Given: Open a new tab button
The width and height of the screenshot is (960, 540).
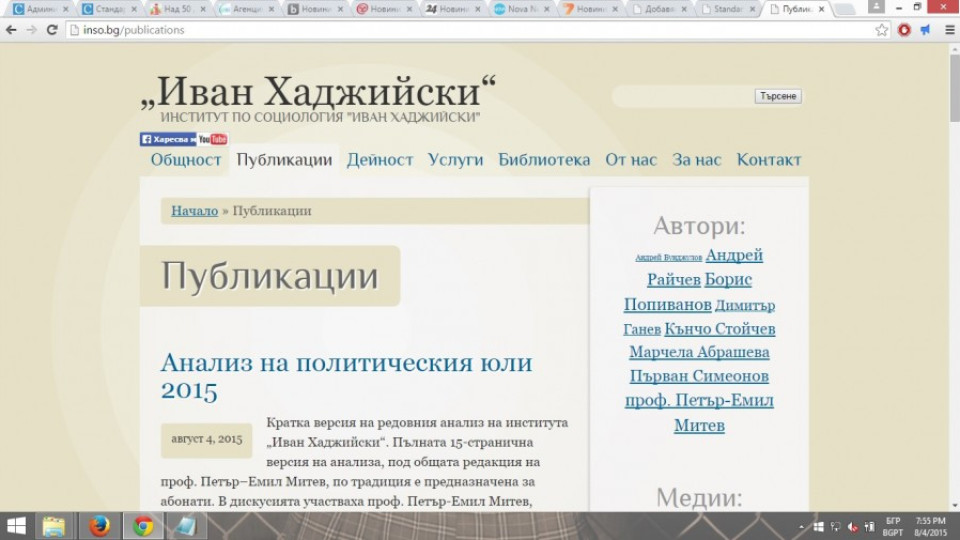Looking at the screenshot, I should [x=845, y=9].
